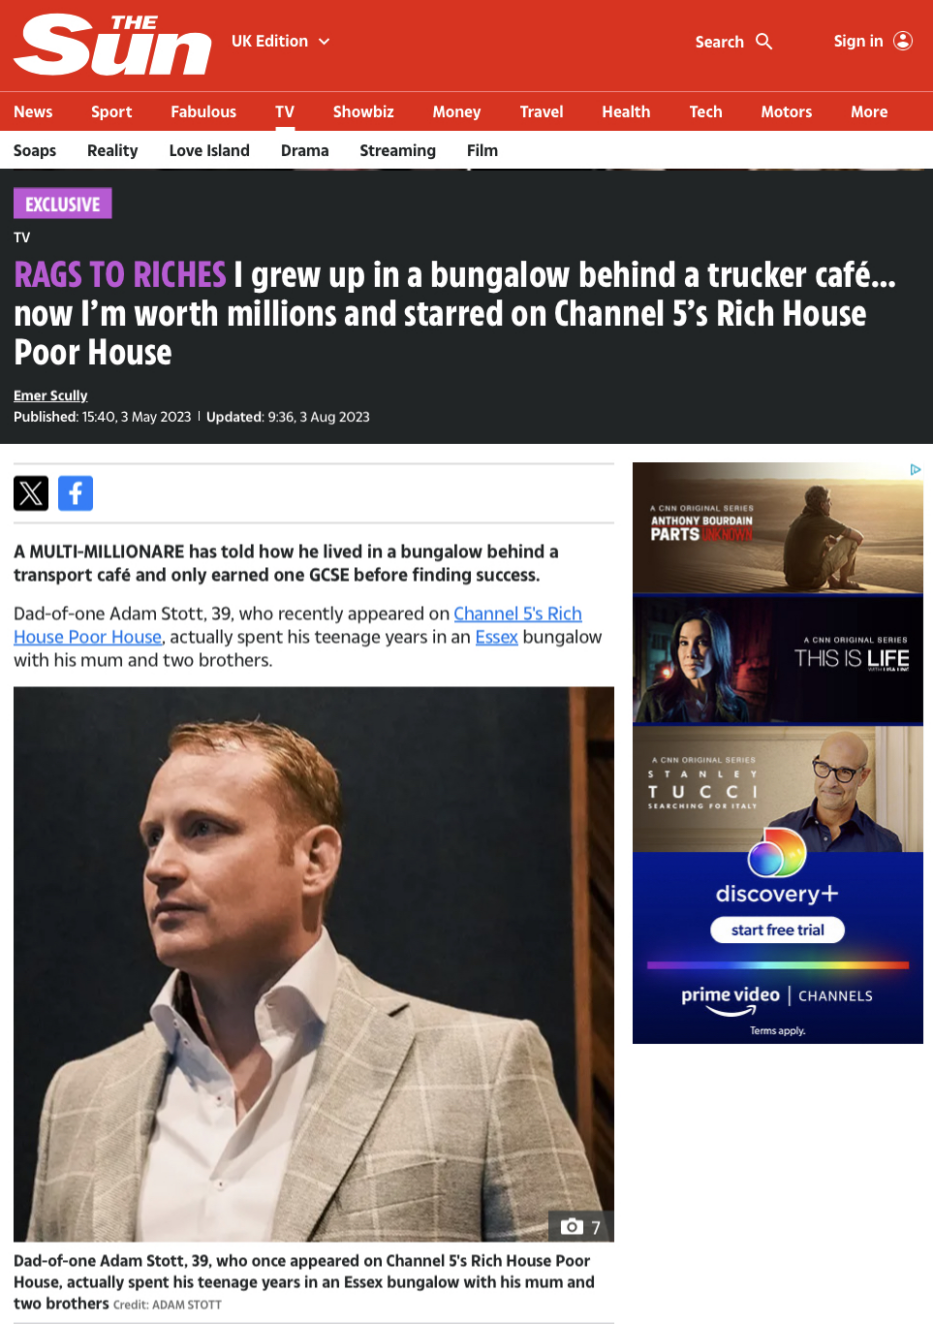Share article on X (Twitter)
933x1324 pixels.
(x=31, y=493)
